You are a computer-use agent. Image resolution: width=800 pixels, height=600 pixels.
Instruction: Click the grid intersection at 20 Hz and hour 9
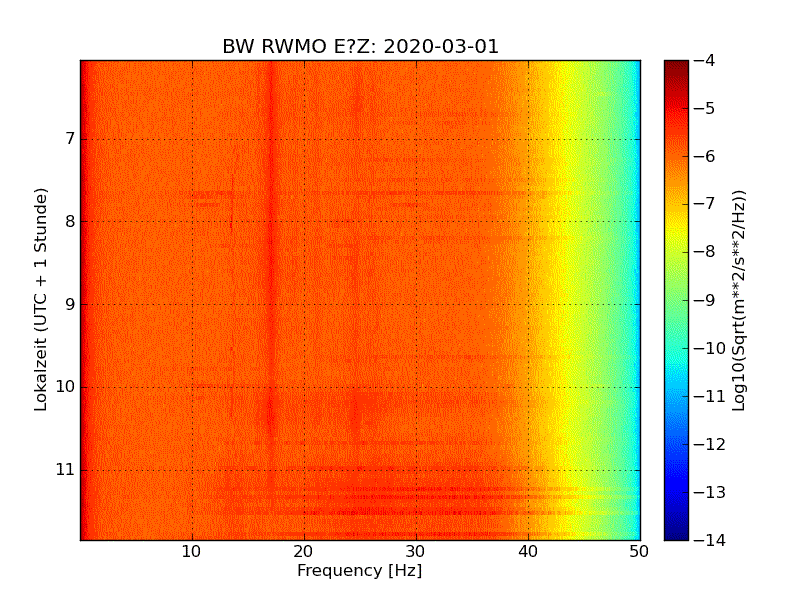pyautogui.click(x=304, y=305)
